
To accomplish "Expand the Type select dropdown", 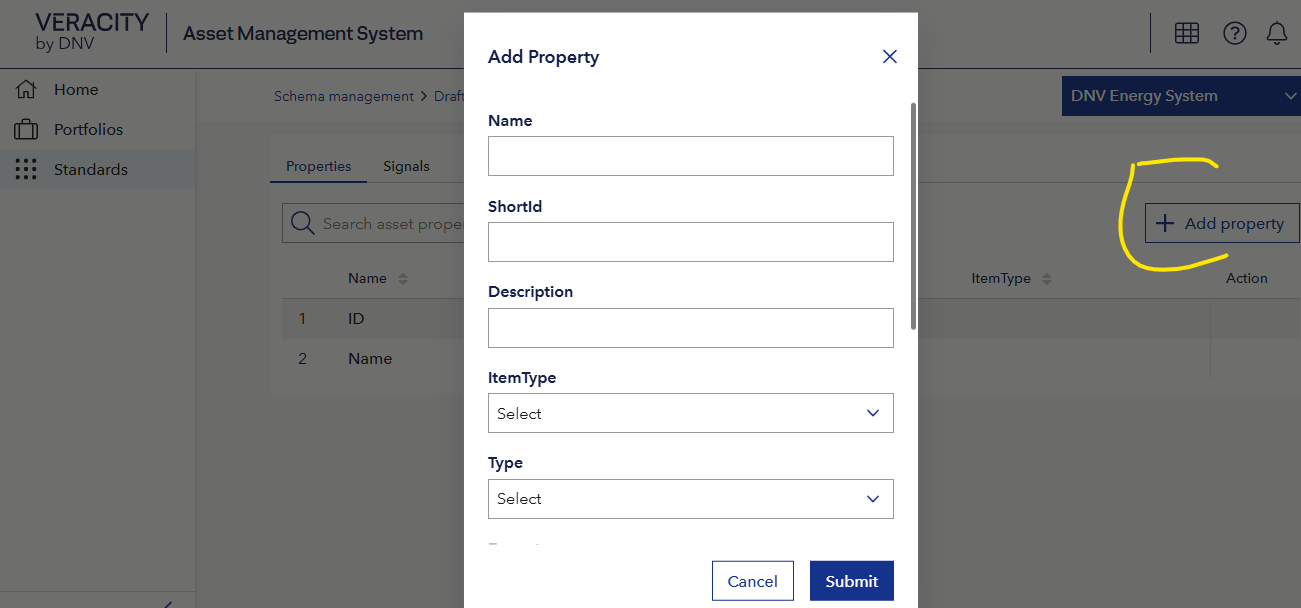I will (x=690, y=498).
